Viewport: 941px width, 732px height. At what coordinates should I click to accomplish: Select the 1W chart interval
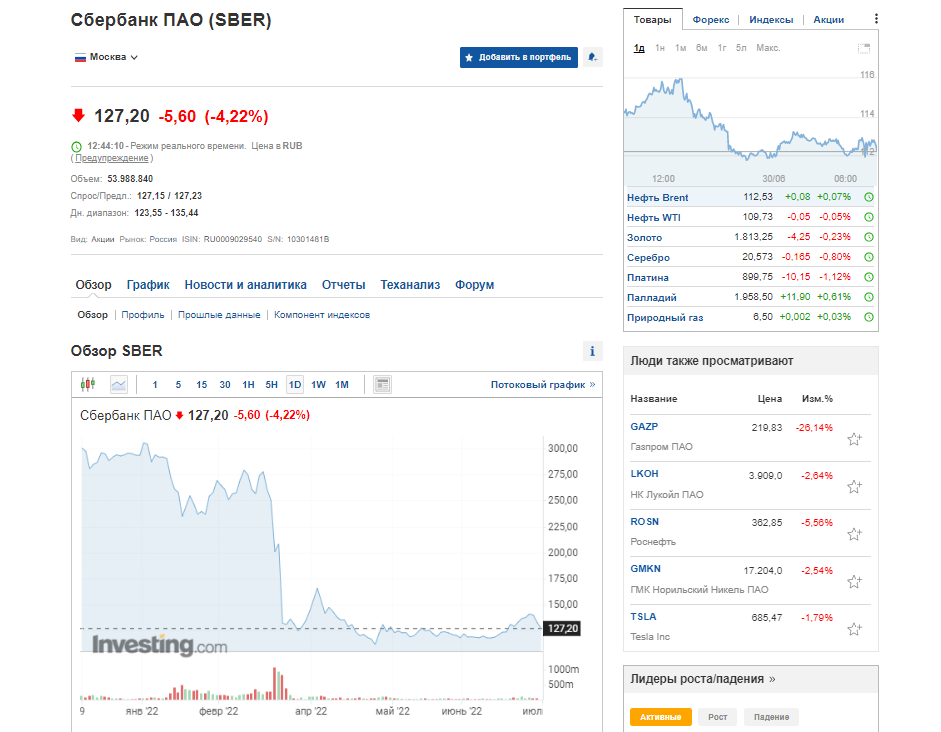click(x=320, y=384)
